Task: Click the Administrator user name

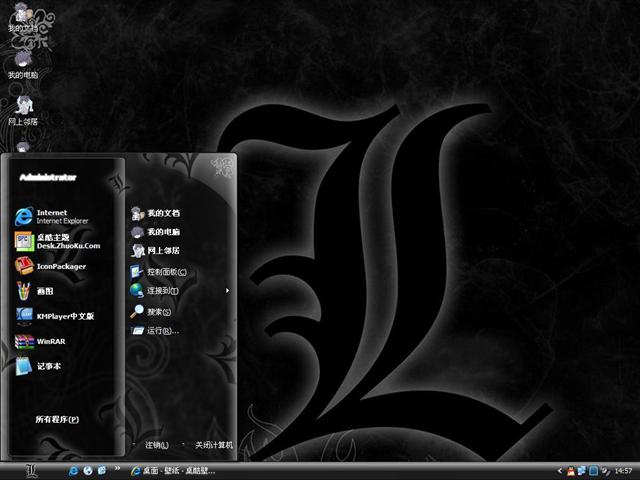Action: pyautogui.click(x=48, y=177)
